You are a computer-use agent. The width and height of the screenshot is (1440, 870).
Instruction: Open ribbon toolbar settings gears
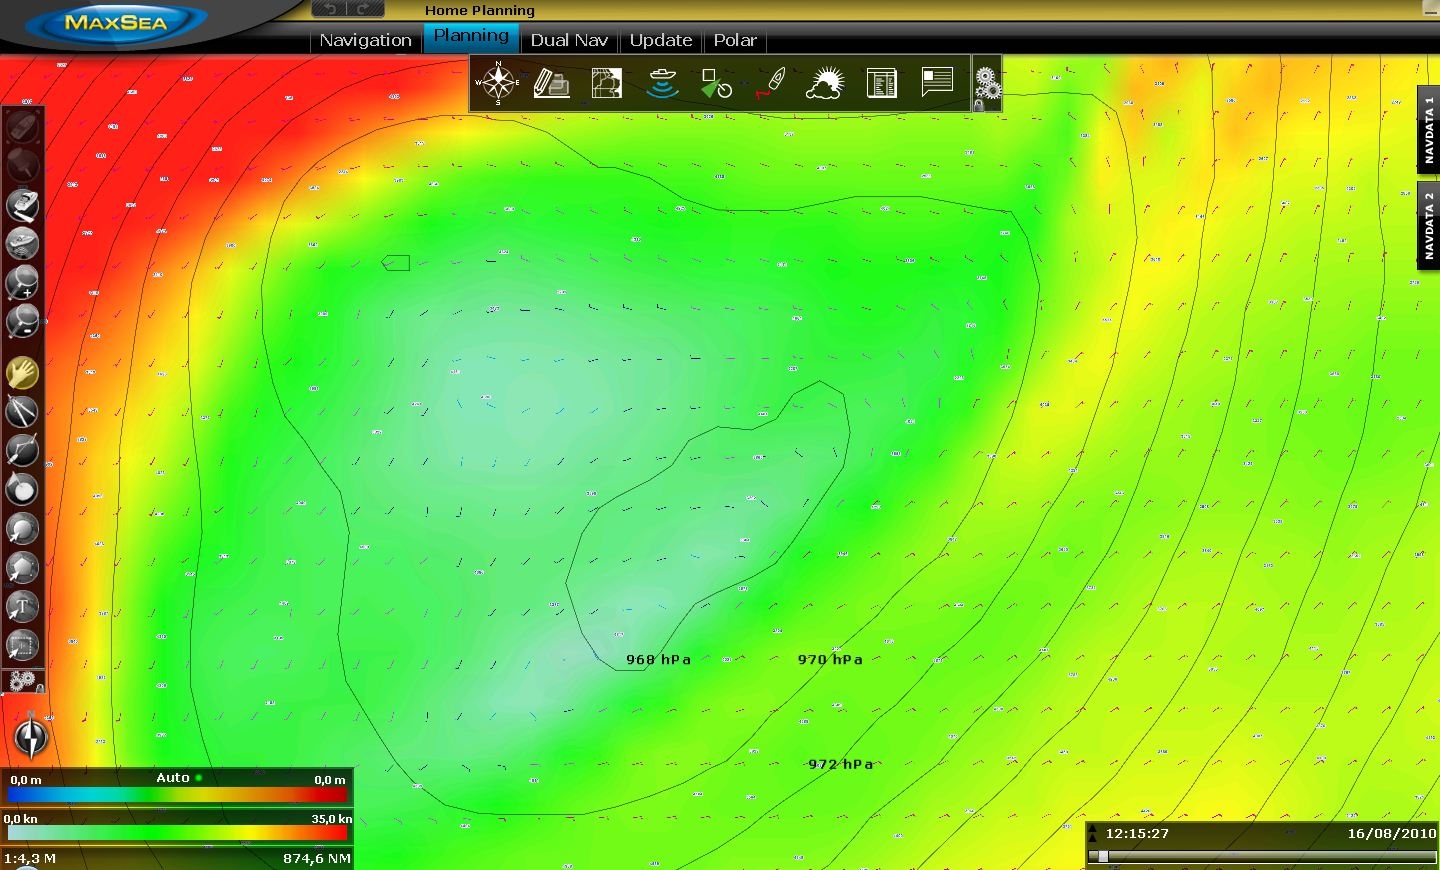tap(986, 85)
